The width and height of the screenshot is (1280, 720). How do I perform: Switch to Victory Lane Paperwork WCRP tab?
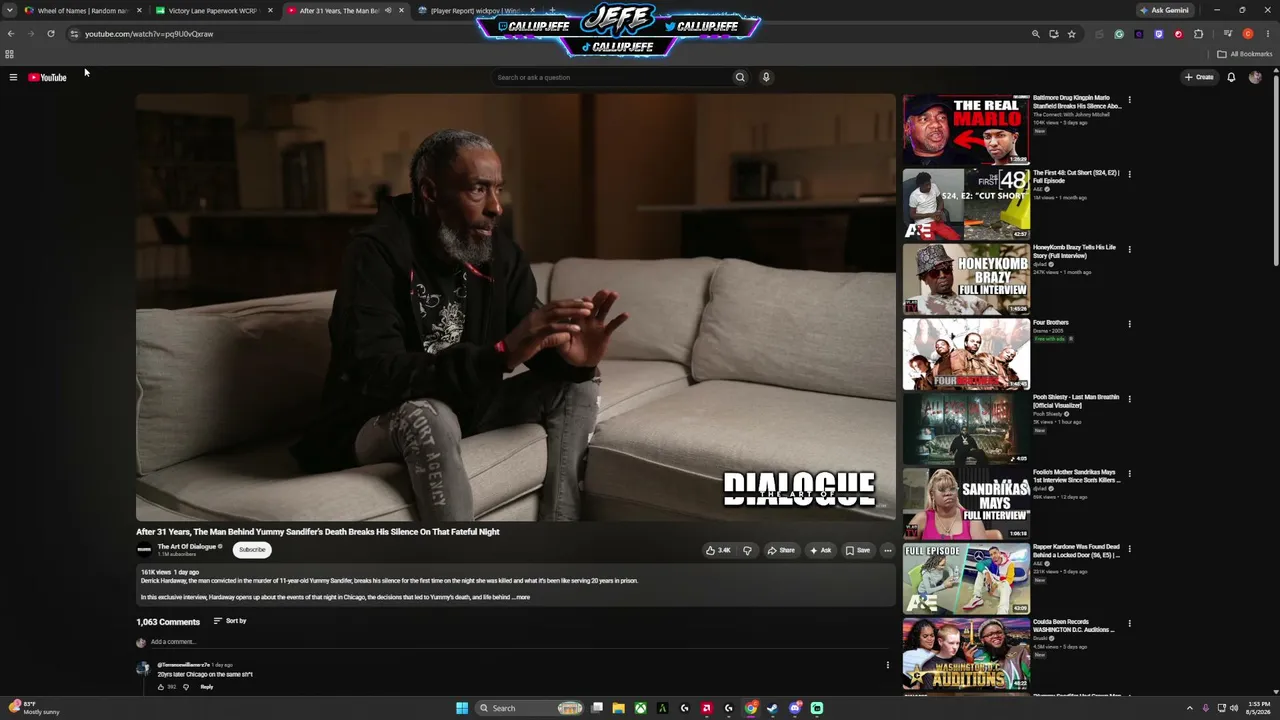(212, 11)
